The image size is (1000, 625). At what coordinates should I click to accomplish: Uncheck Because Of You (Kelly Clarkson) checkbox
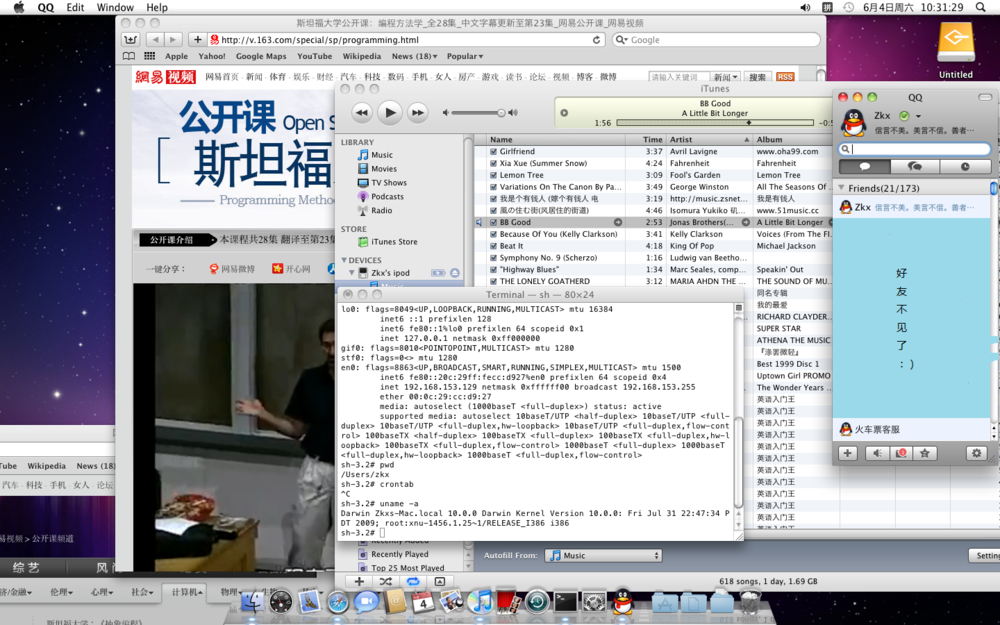494,234
